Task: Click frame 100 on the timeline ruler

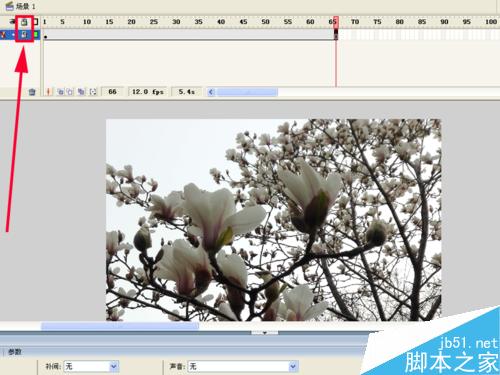Action: pyautogui.click(x=491, y=22)
